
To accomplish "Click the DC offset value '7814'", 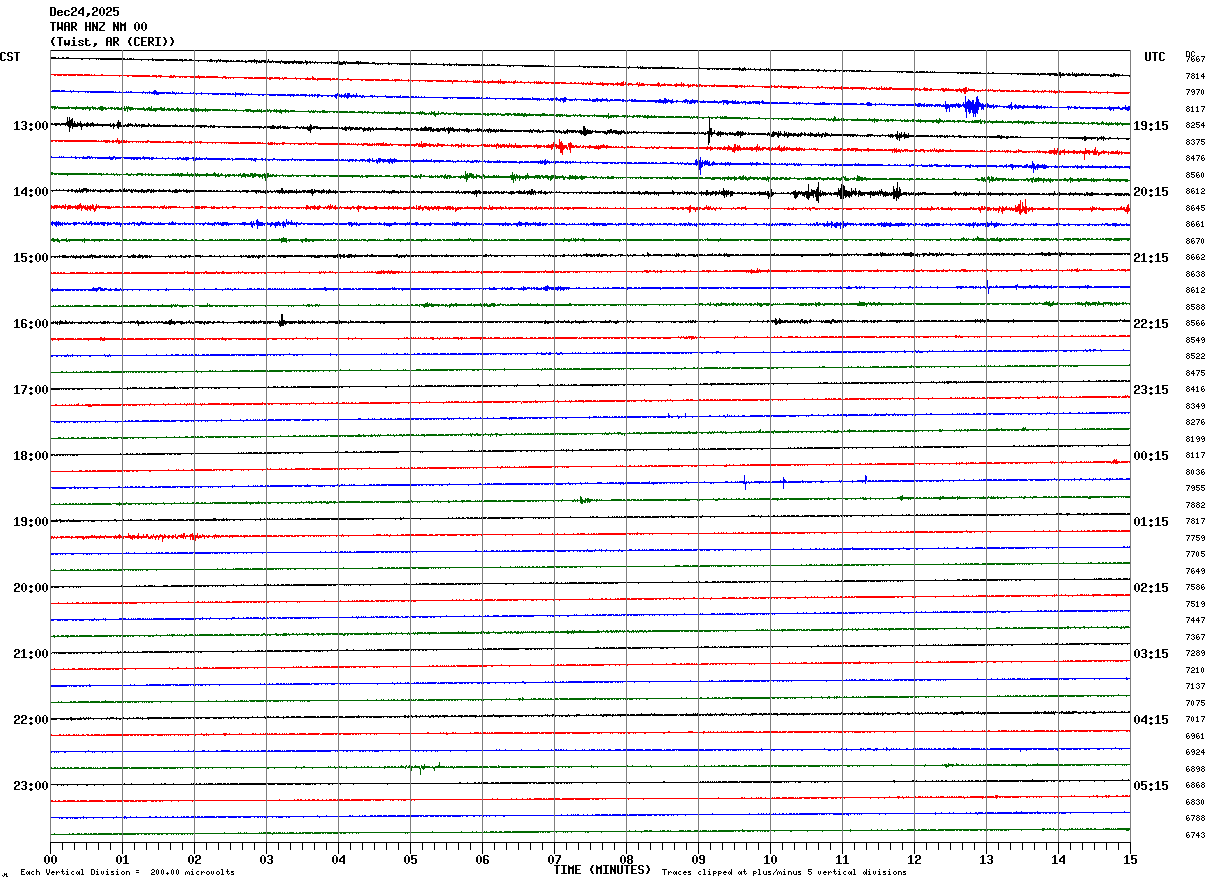I will tap(1195, 76).
